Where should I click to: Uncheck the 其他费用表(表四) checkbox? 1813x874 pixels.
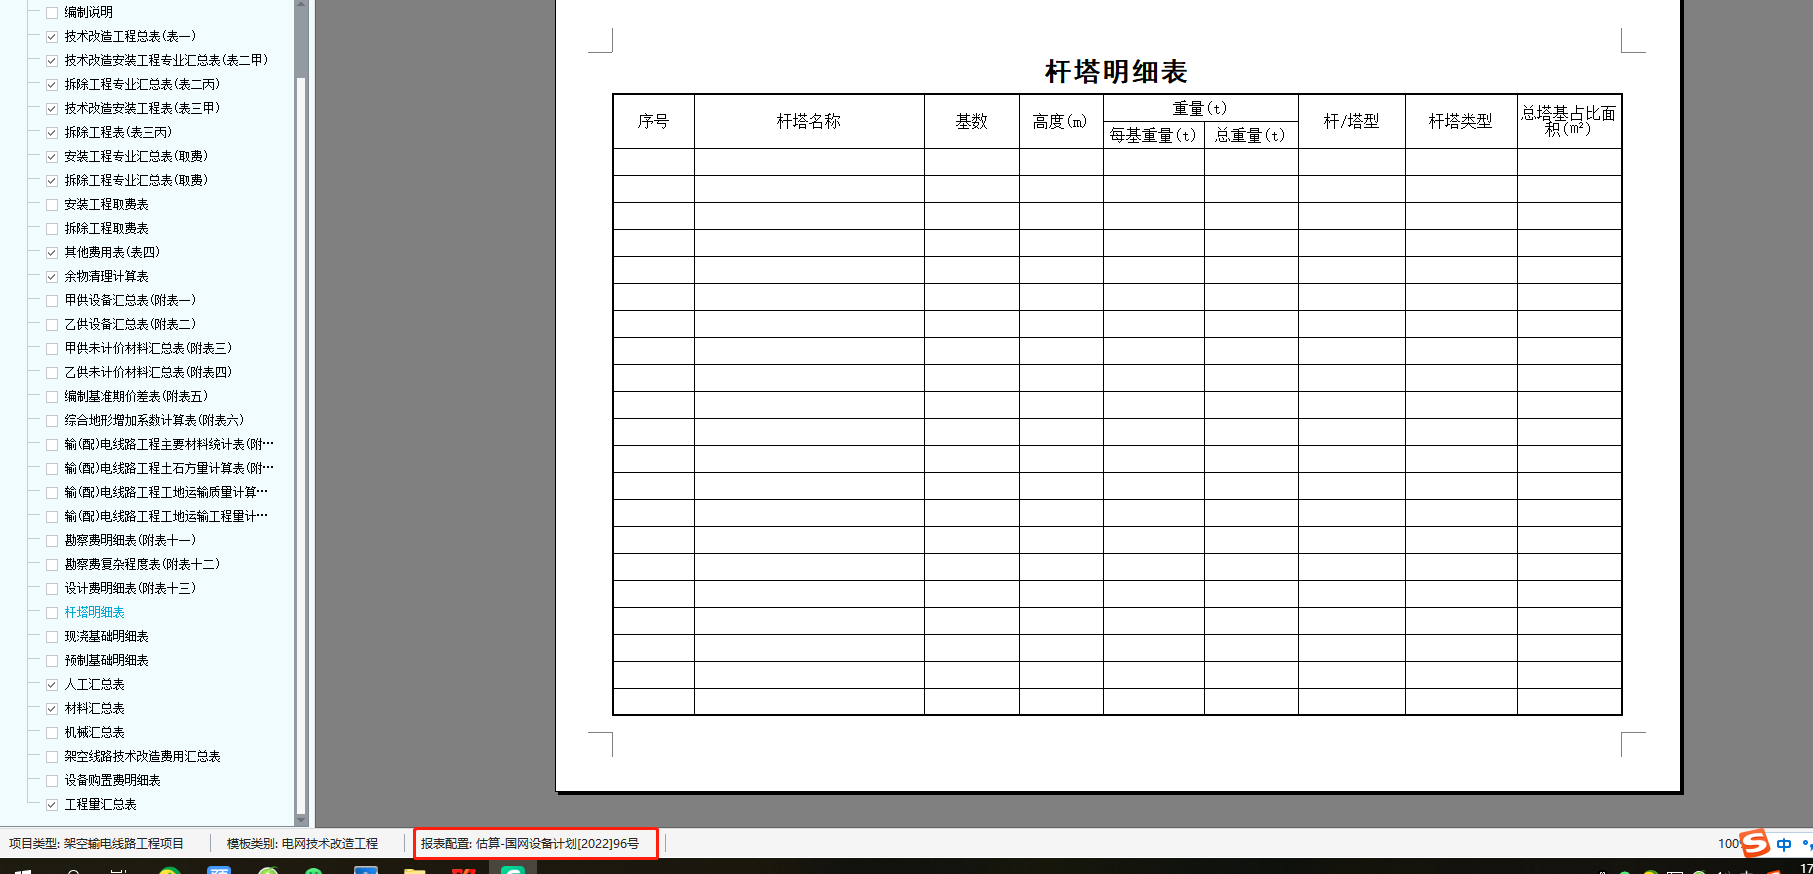tap(52, 253)
